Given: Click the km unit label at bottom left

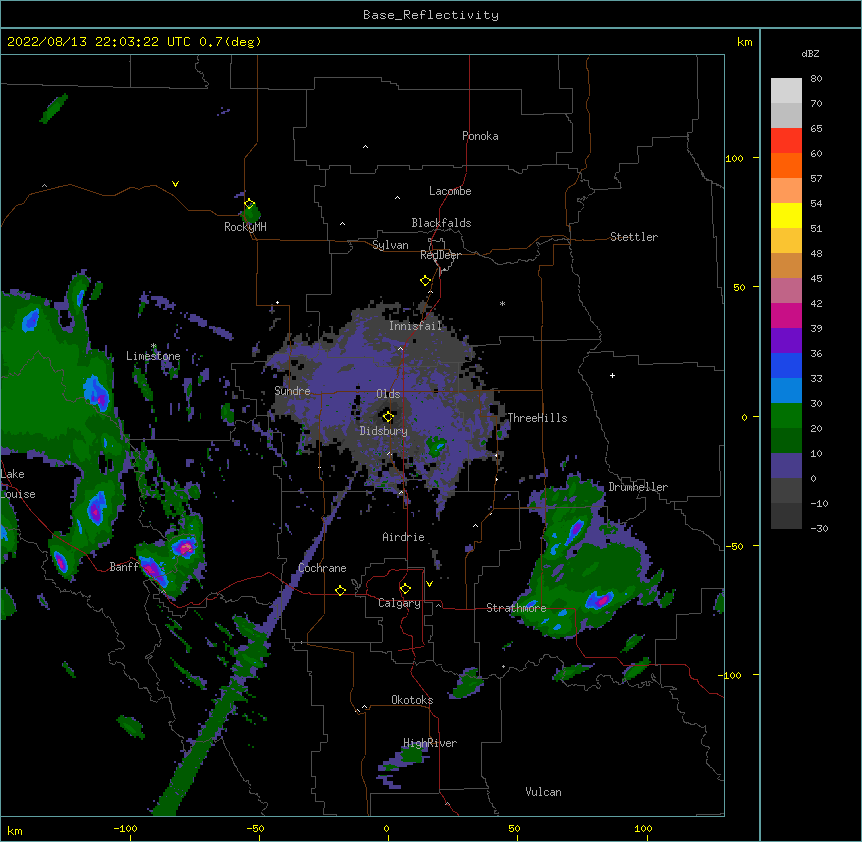Looking at the screenshot, I should [x=15, y=830].
